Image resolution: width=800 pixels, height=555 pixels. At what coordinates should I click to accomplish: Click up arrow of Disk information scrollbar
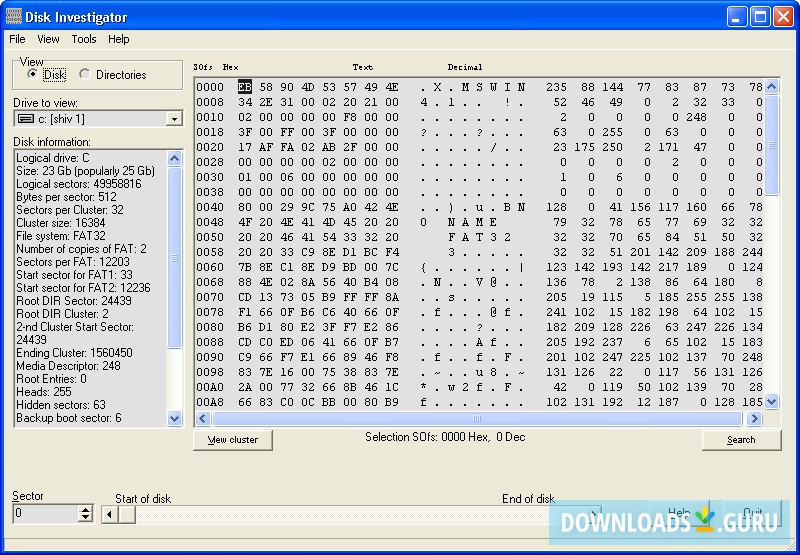[x=174, y=158]
